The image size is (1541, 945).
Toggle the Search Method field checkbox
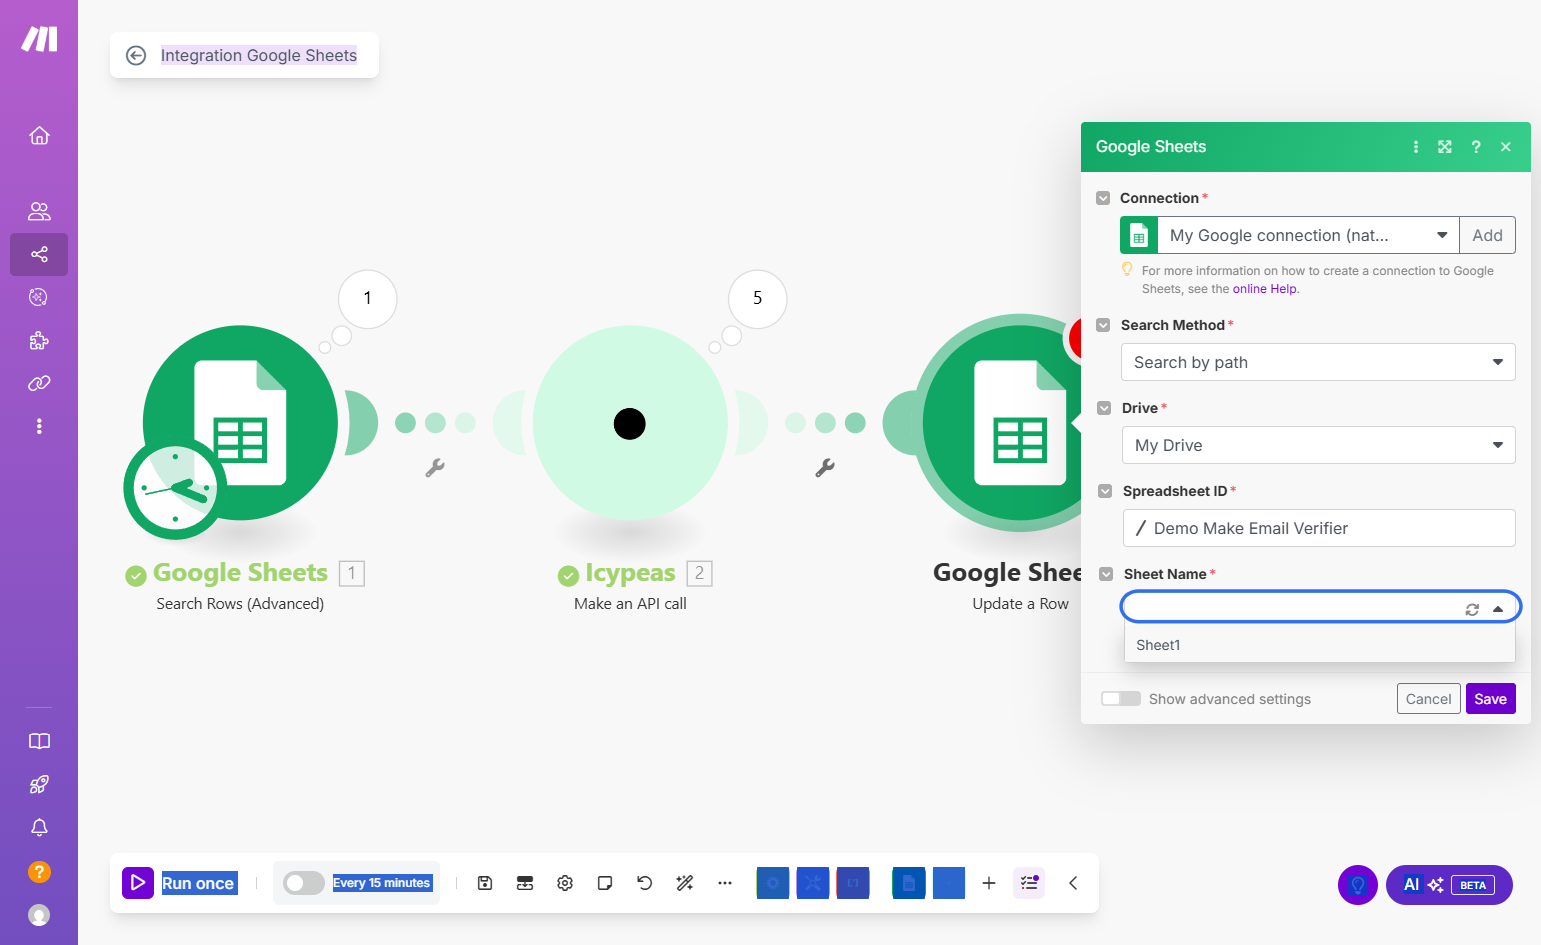1103,325
